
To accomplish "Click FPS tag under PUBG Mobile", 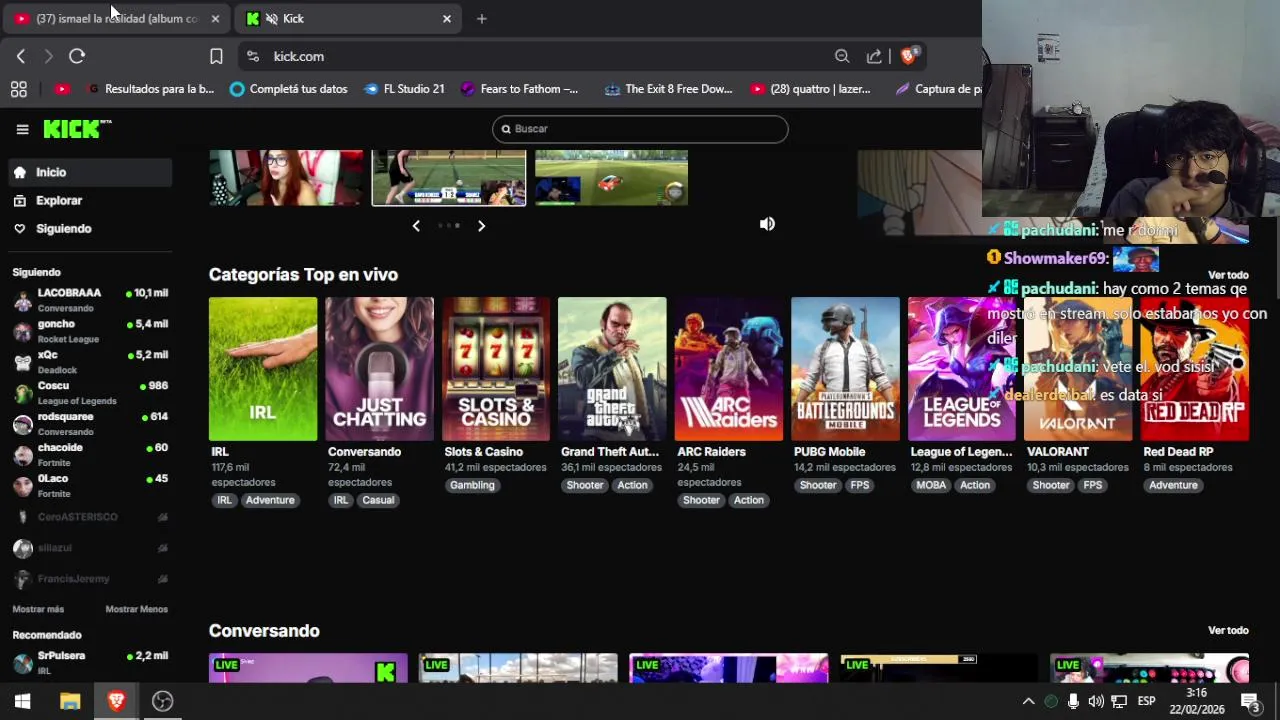I will (860, 485).
